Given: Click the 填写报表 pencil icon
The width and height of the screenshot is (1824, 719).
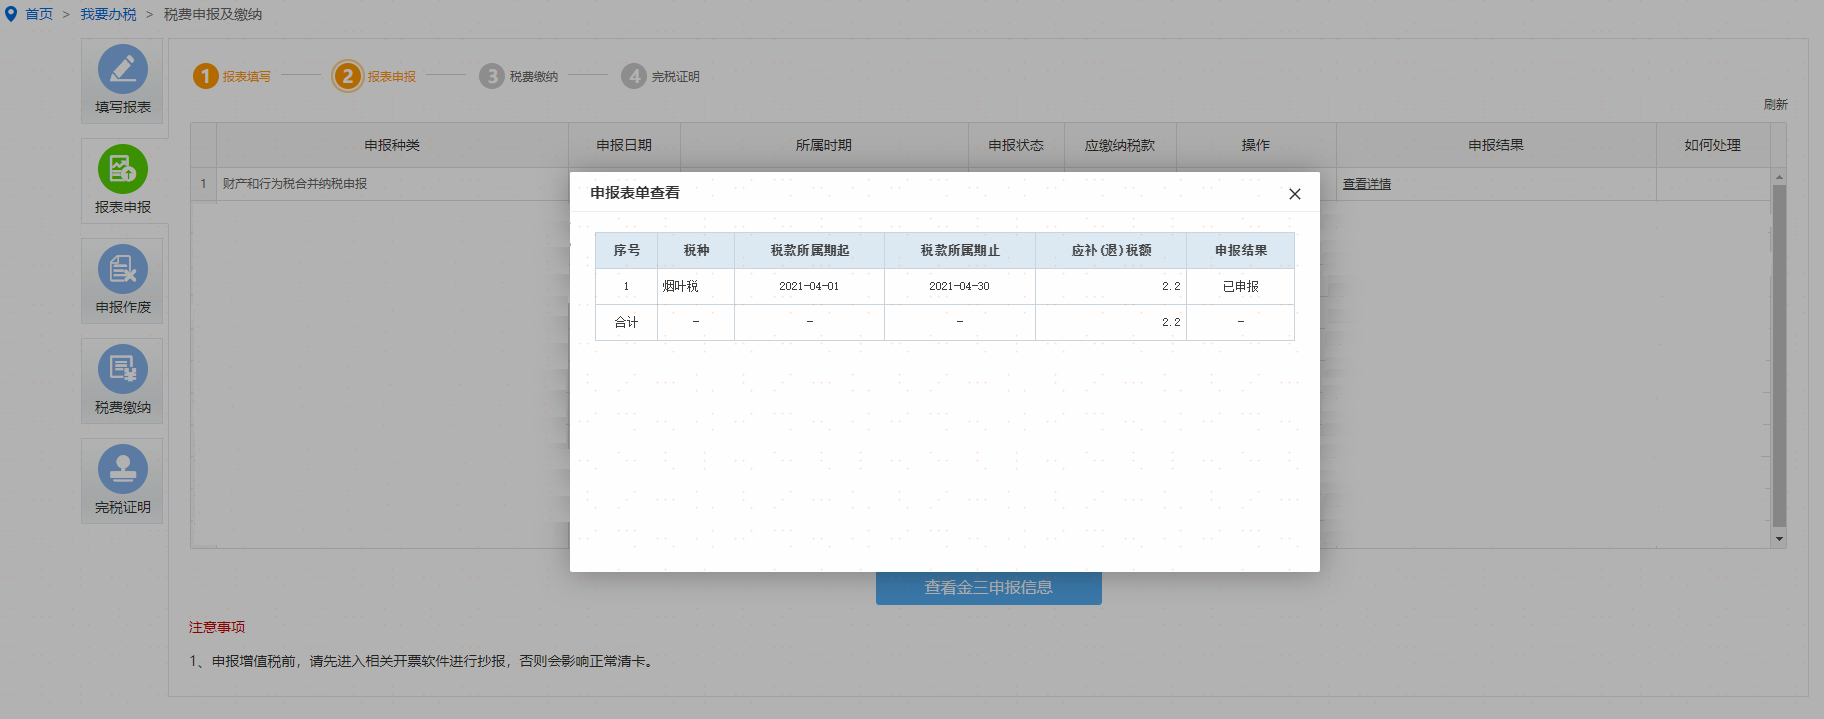Looking at the screenshot, I should 123,70.
